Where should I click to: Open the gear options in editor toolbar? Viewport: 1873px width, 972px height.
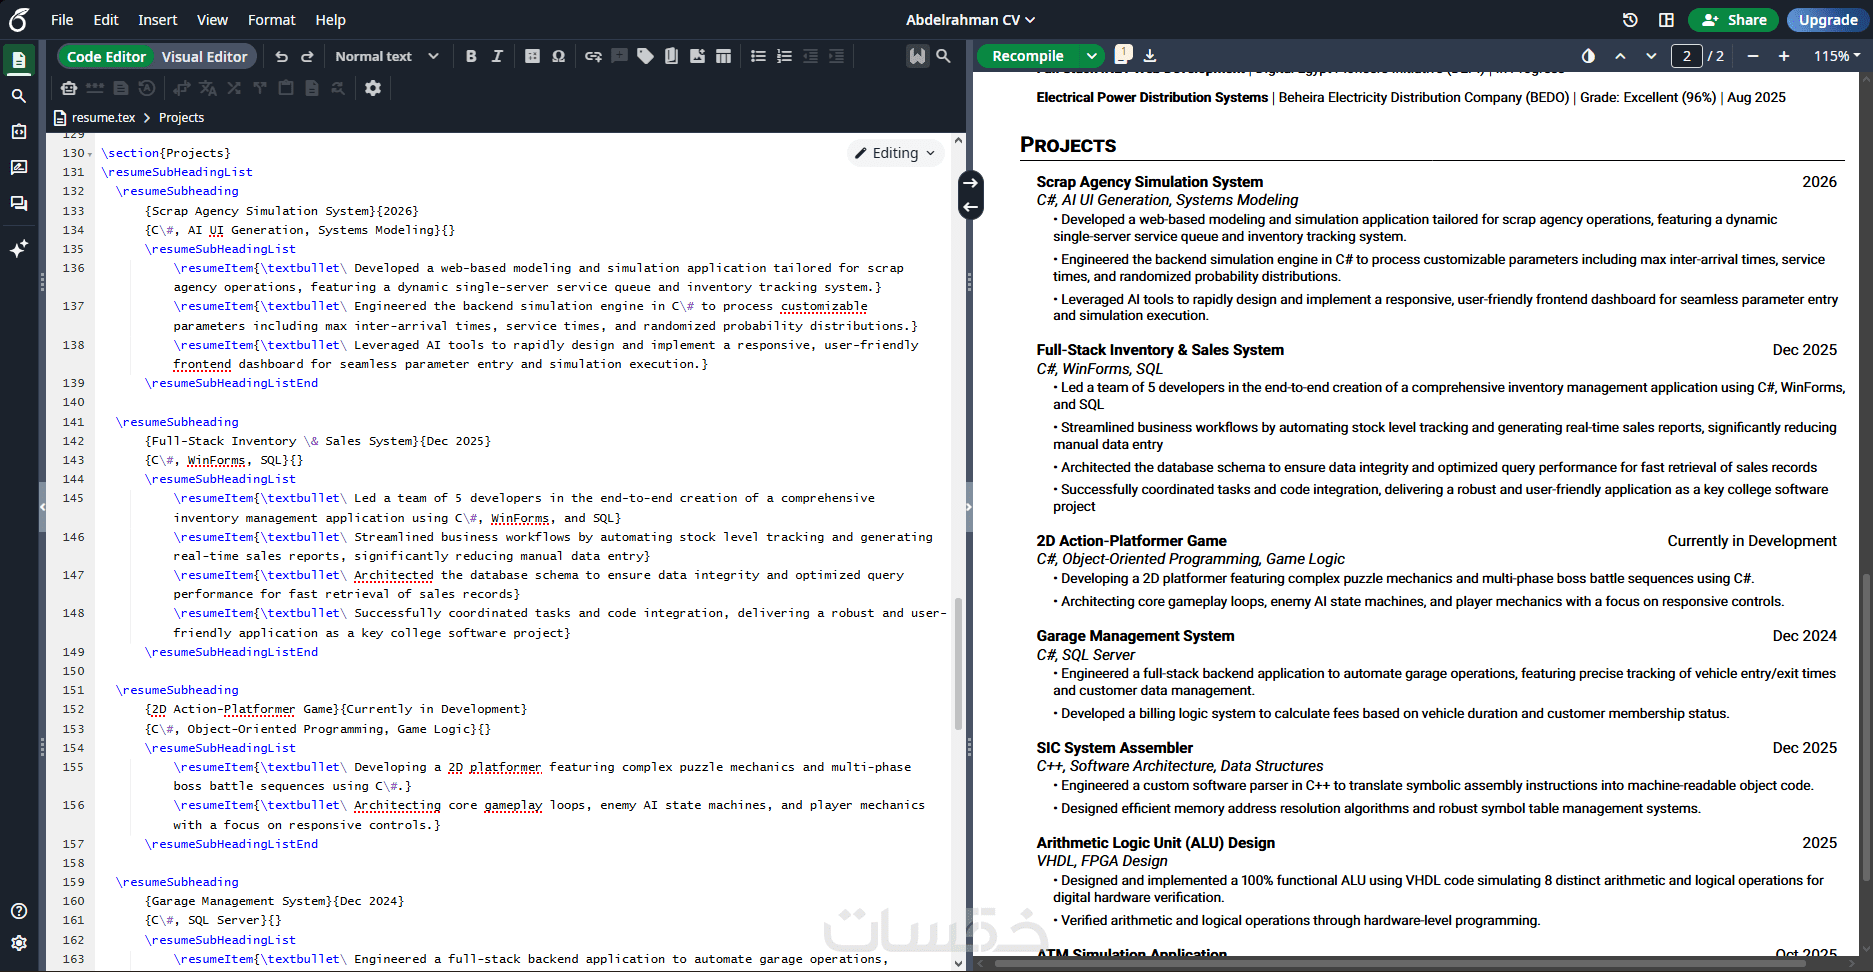[x=373, y=88]
